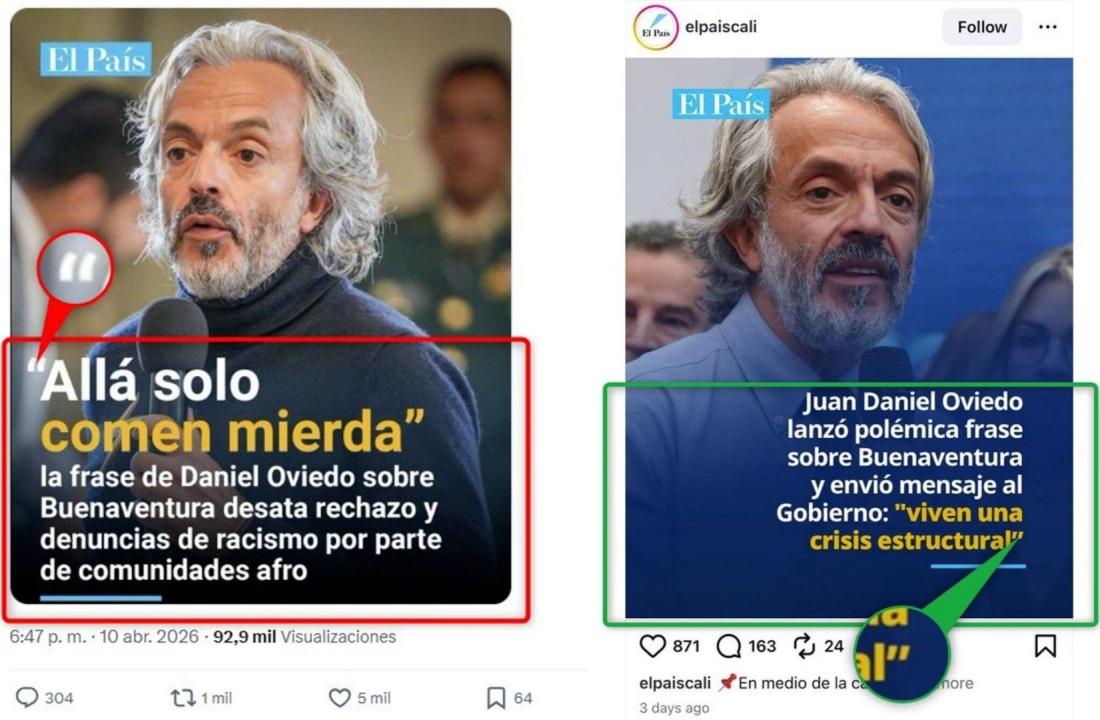Open the 'crisis estructural' post image

(849, 338)
